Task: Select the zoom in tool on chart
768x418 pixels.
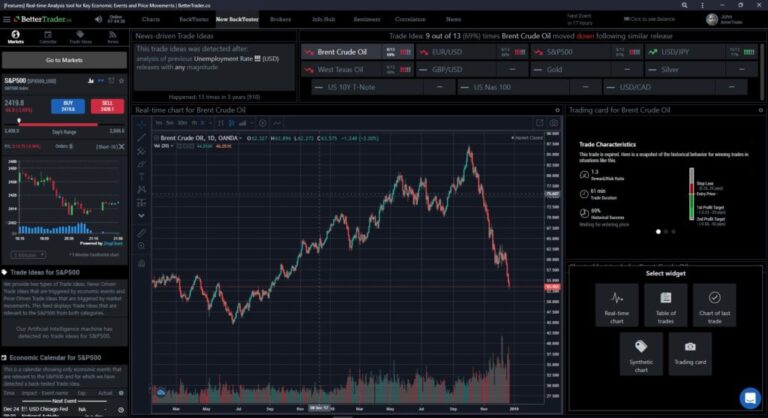Action: click(x=142, y=246)
